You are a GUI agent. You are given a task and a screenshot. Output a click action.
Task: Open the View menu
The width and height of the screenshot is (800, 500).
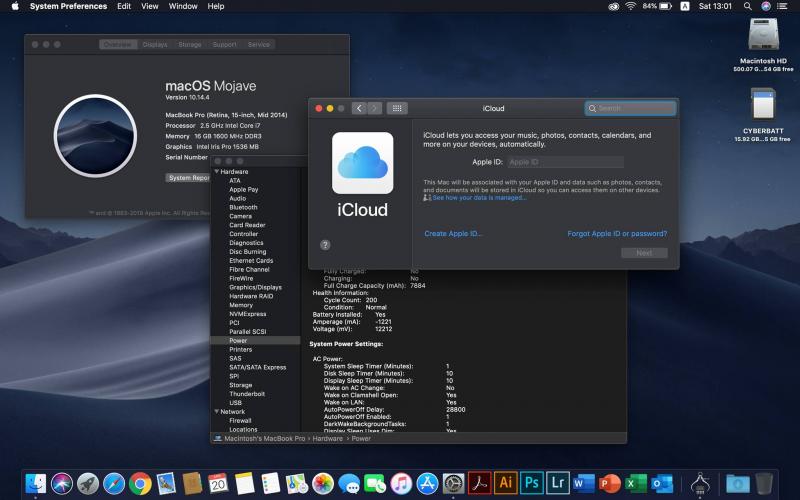click(x=149, y=6)
